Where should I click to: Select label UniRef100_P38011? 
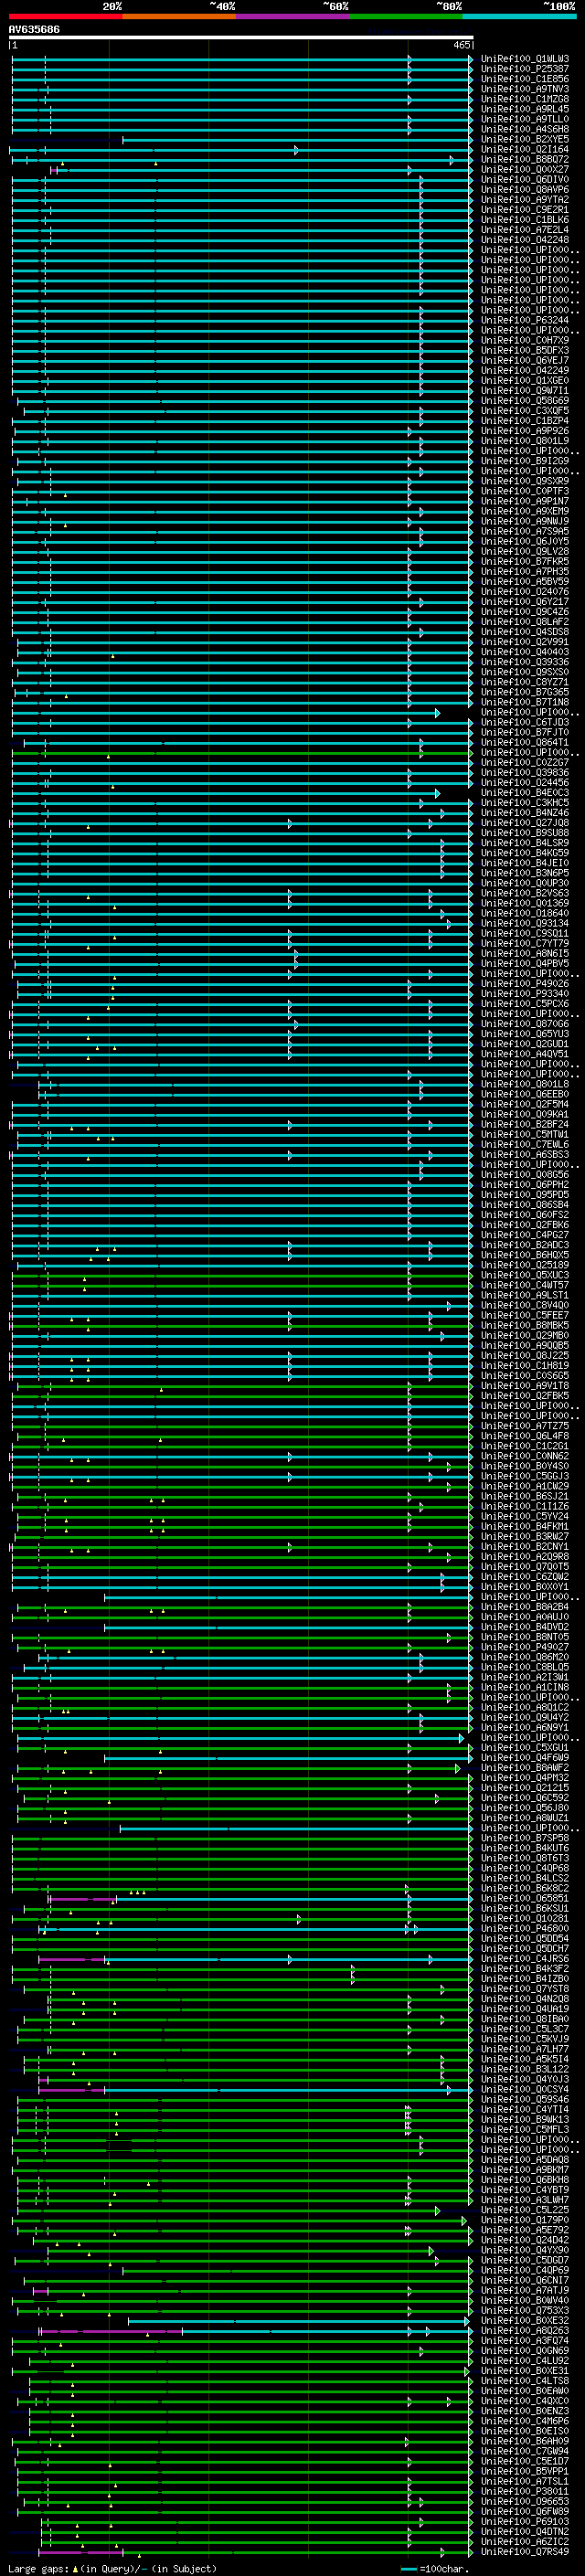525,2491
